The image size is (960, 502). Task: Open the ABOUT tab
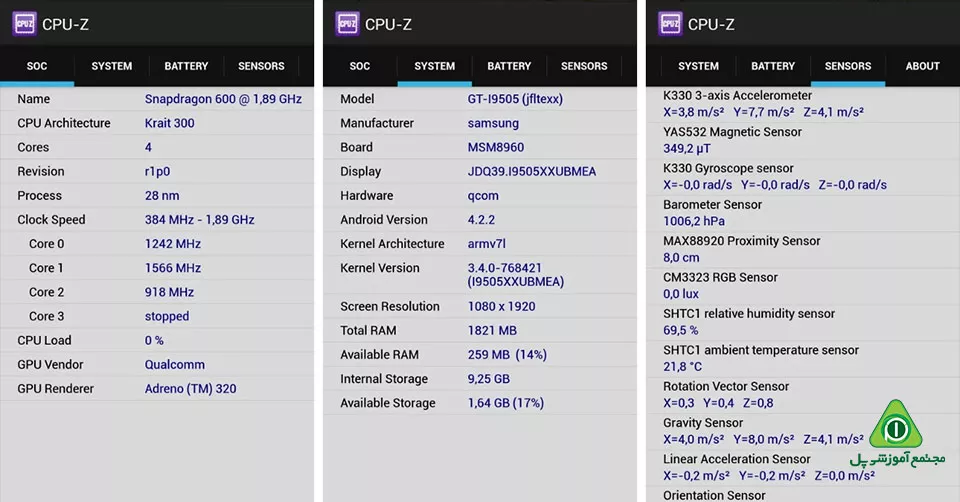pos(923,66)
